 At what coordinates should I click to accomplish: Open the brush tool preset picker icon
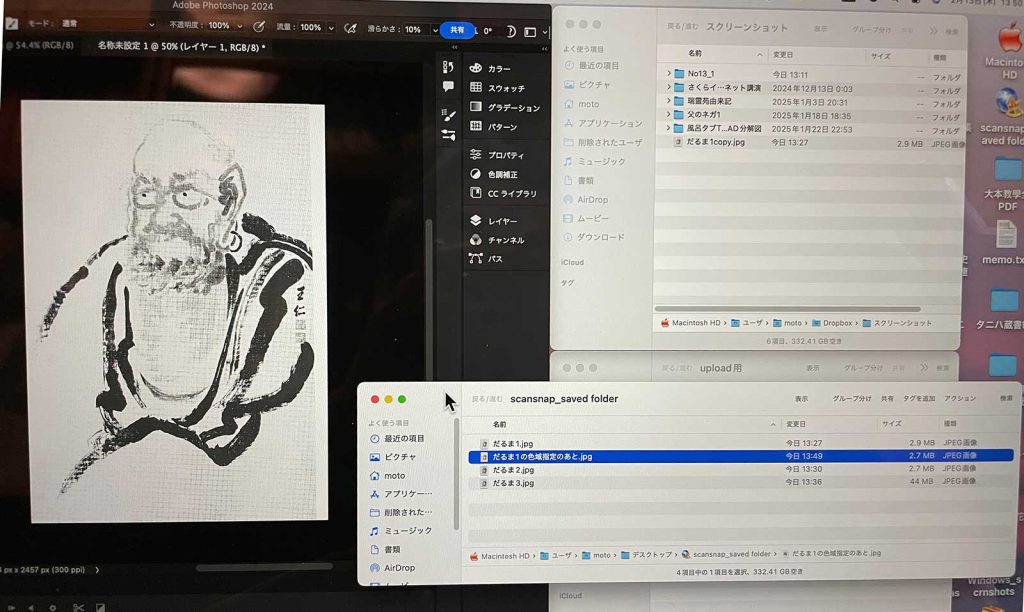12,24
